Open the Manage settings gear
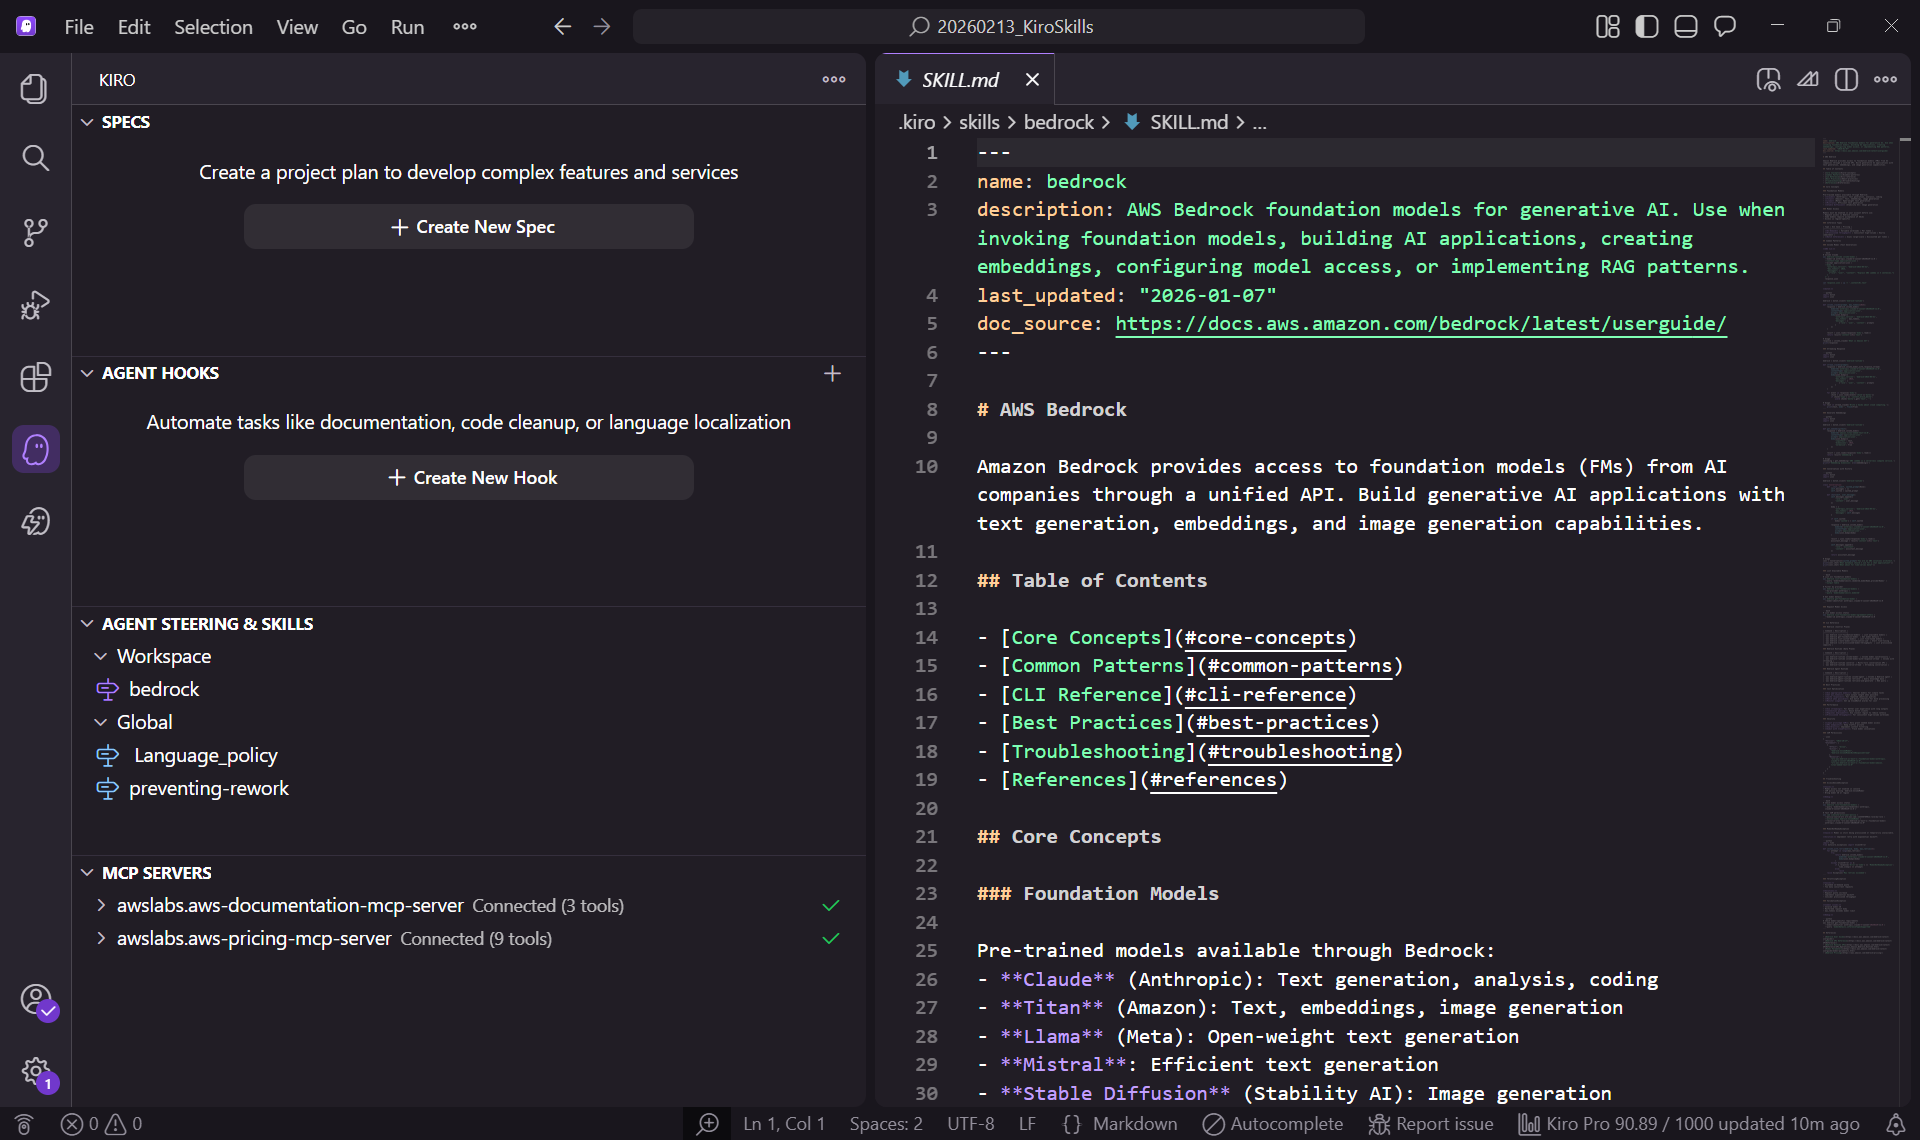Viewport: 1920px width, 1140px height. [x=35, y=1068]
